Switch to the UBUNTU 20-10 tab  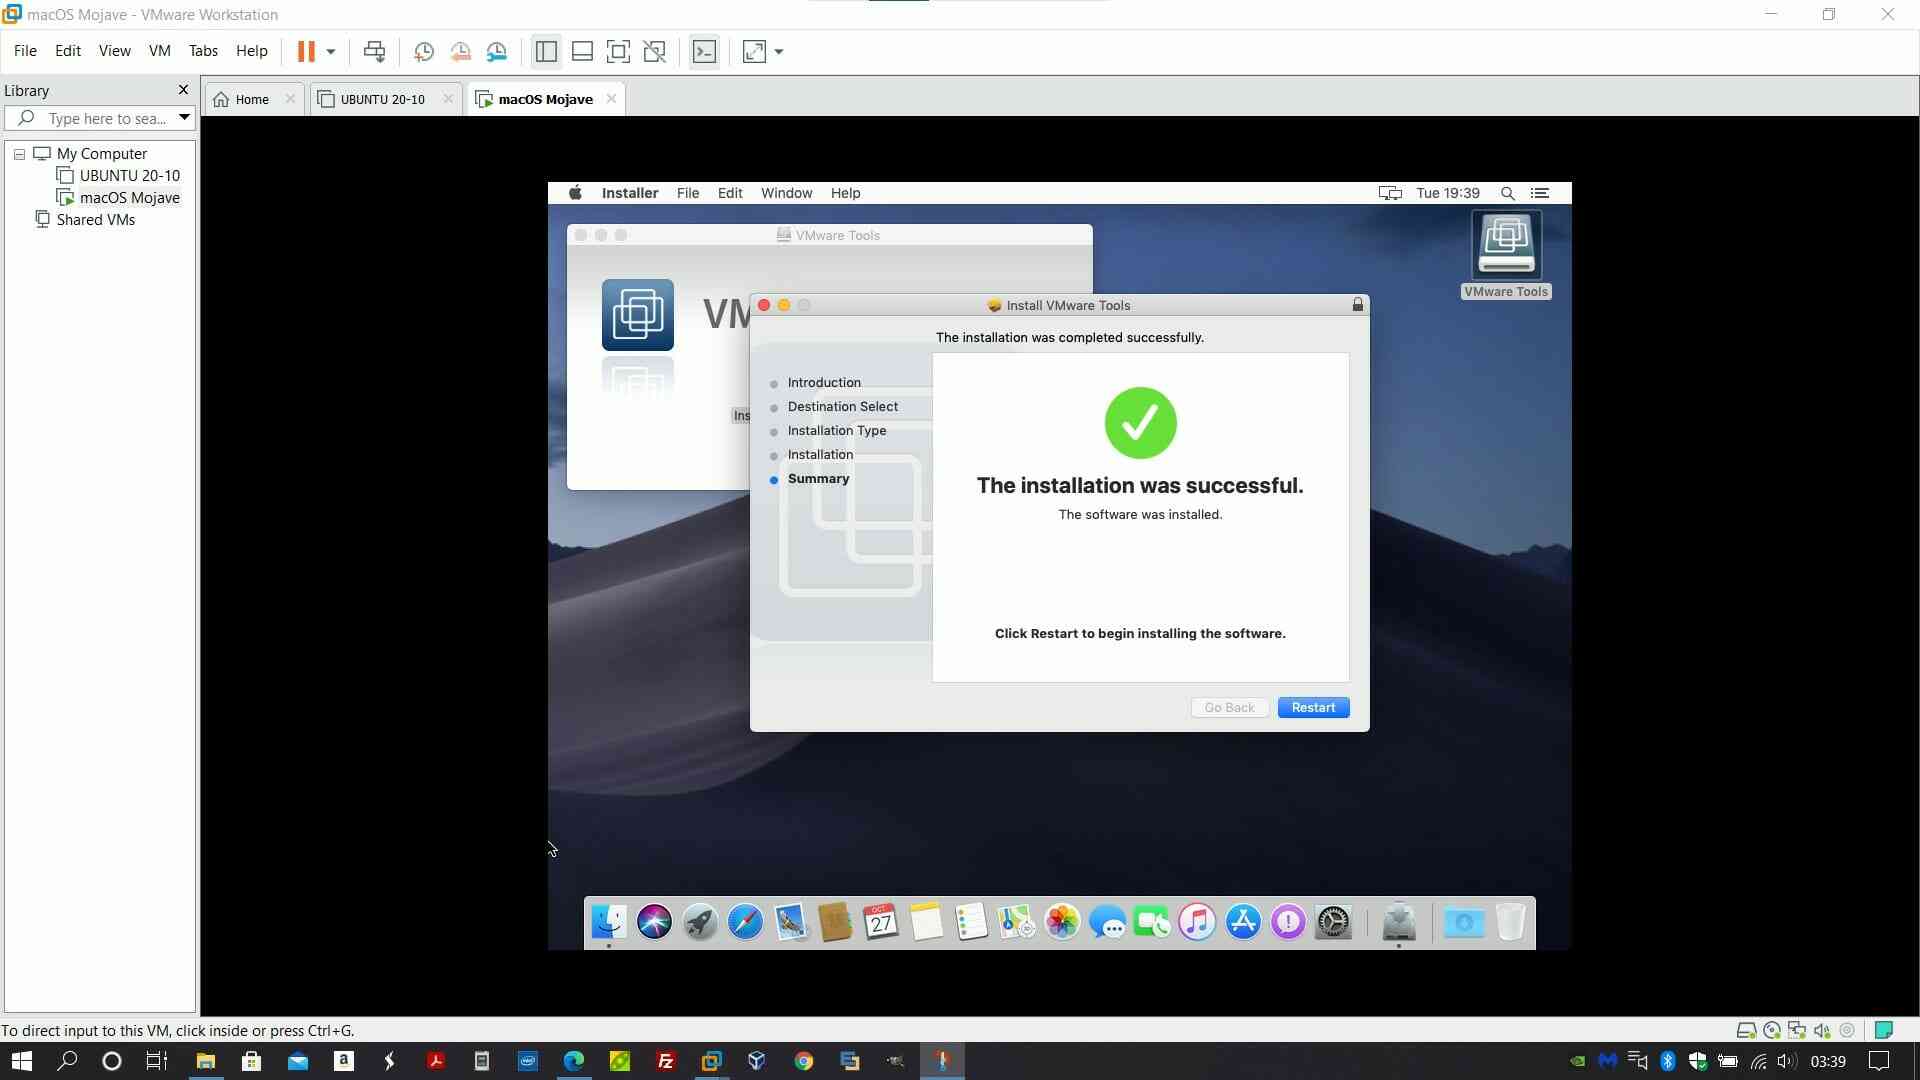[382, 99]
